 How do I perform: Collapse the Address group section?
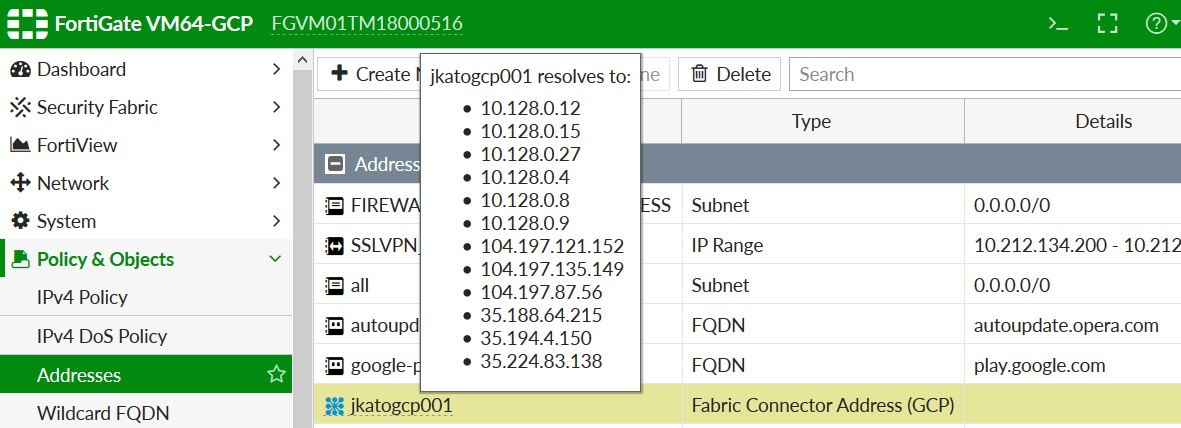(336, 164)
